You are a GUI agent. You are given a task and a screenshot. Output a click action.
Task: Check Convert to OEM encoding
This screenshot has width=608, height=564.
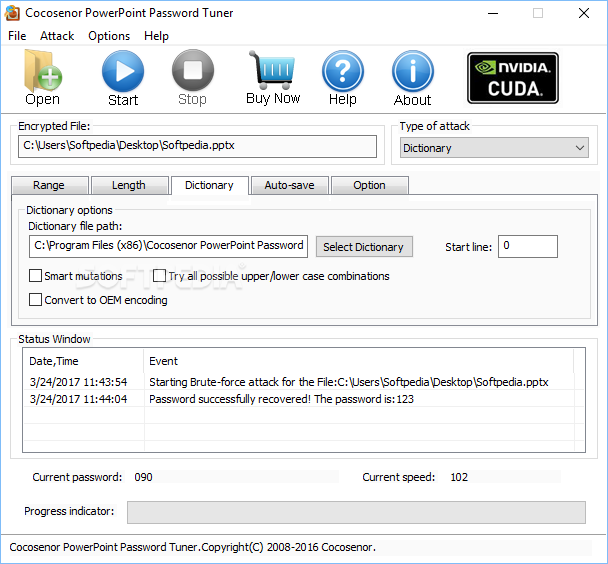[35, 300]
